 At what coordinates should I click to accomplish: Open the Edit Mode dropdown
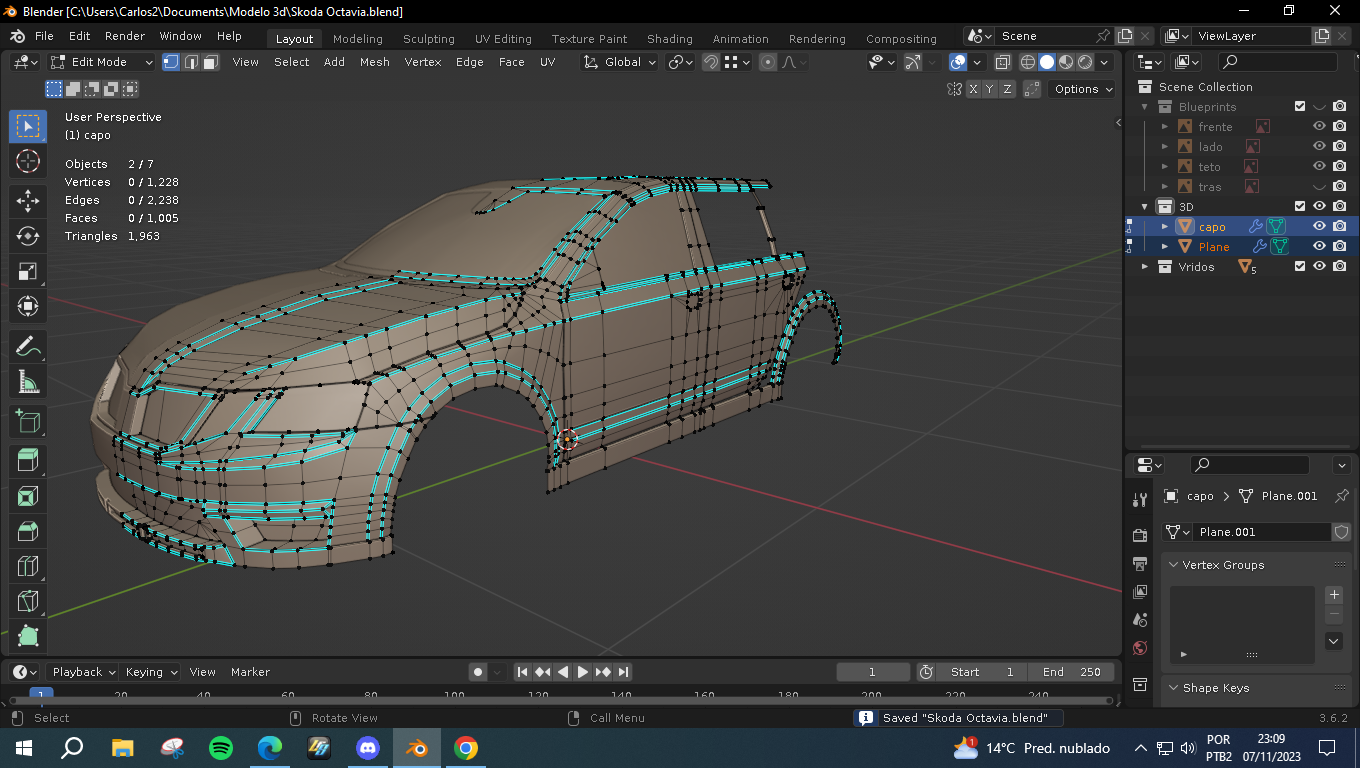click(x=102, y=62)
